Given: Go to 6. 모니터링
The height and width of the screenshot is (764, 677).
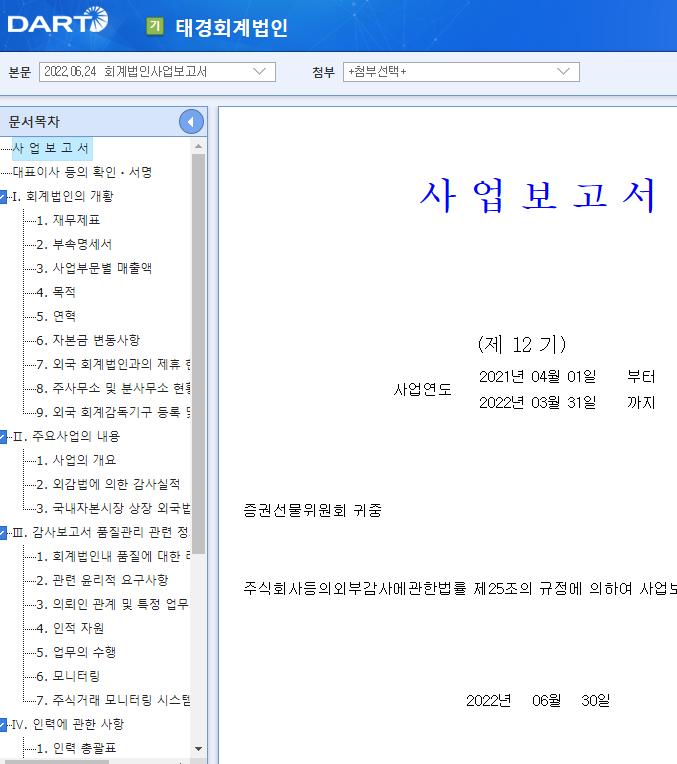Looking at the screenshot, I should pos(68,676).
